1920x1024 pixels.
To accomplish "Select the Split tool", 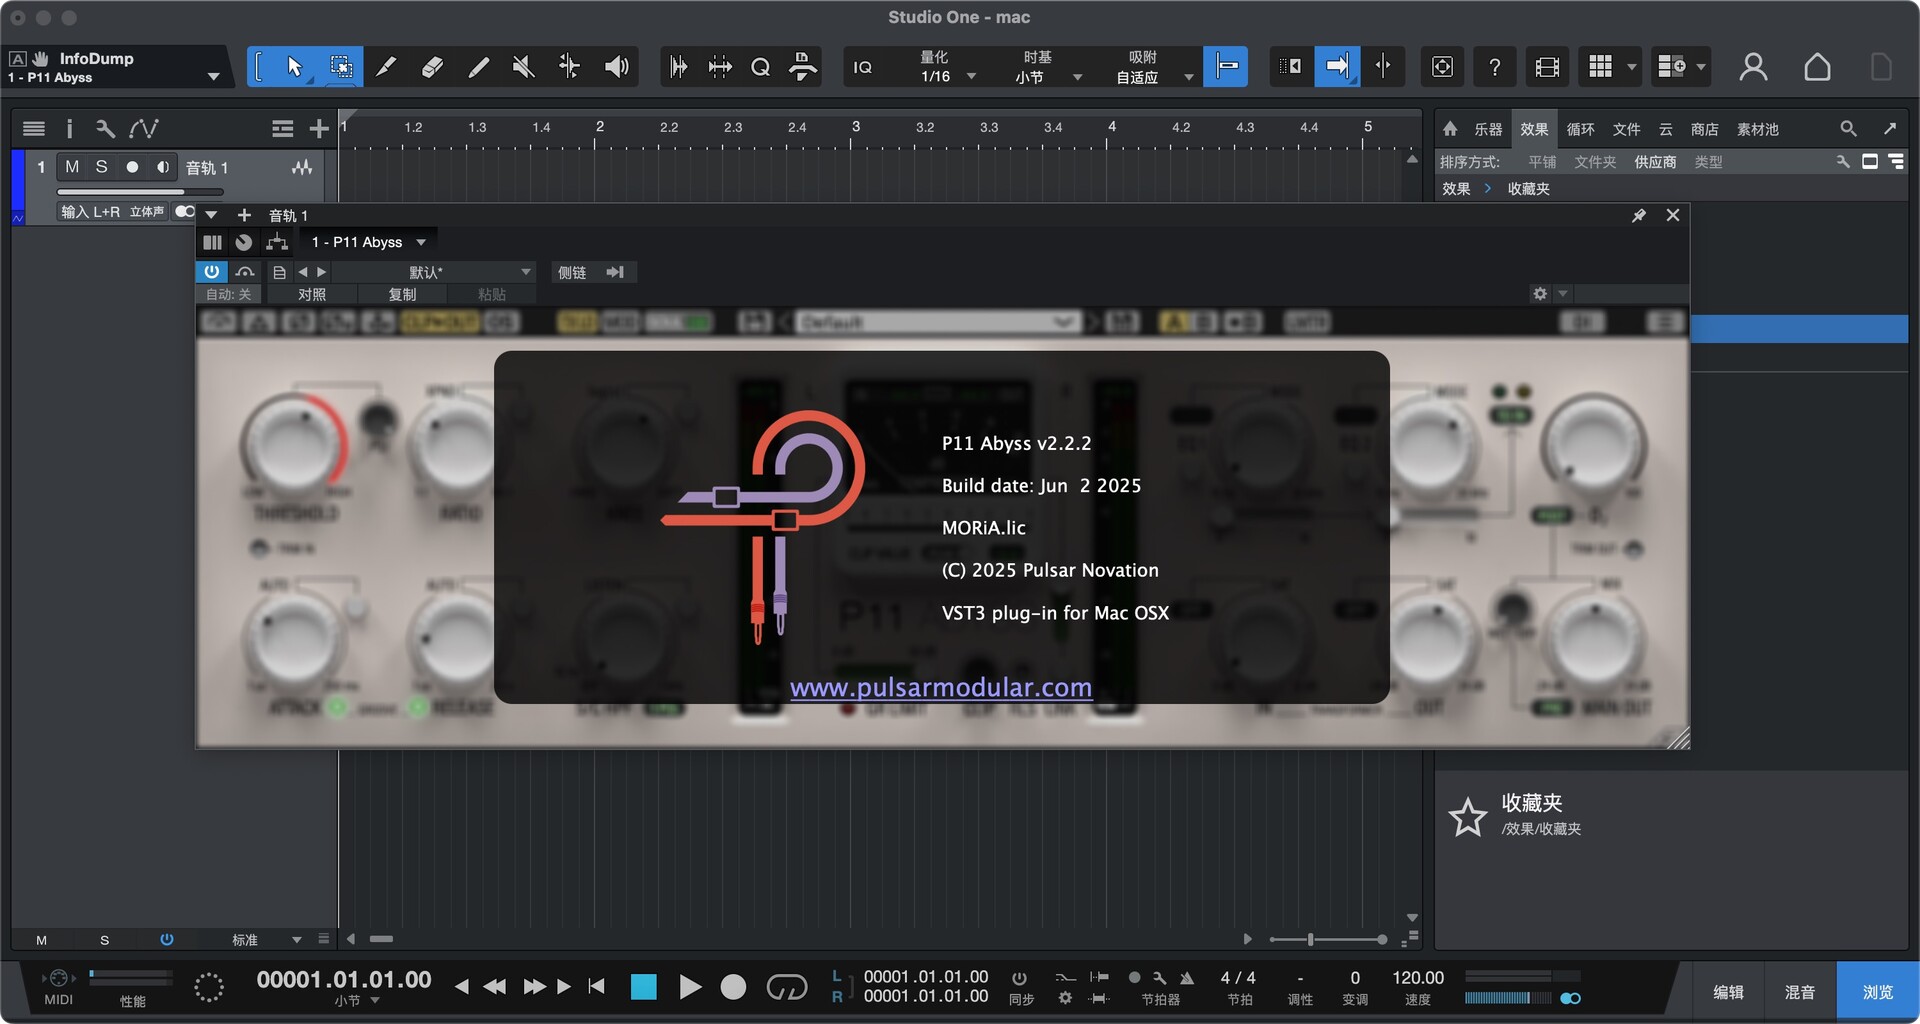I will pos(385,67).
